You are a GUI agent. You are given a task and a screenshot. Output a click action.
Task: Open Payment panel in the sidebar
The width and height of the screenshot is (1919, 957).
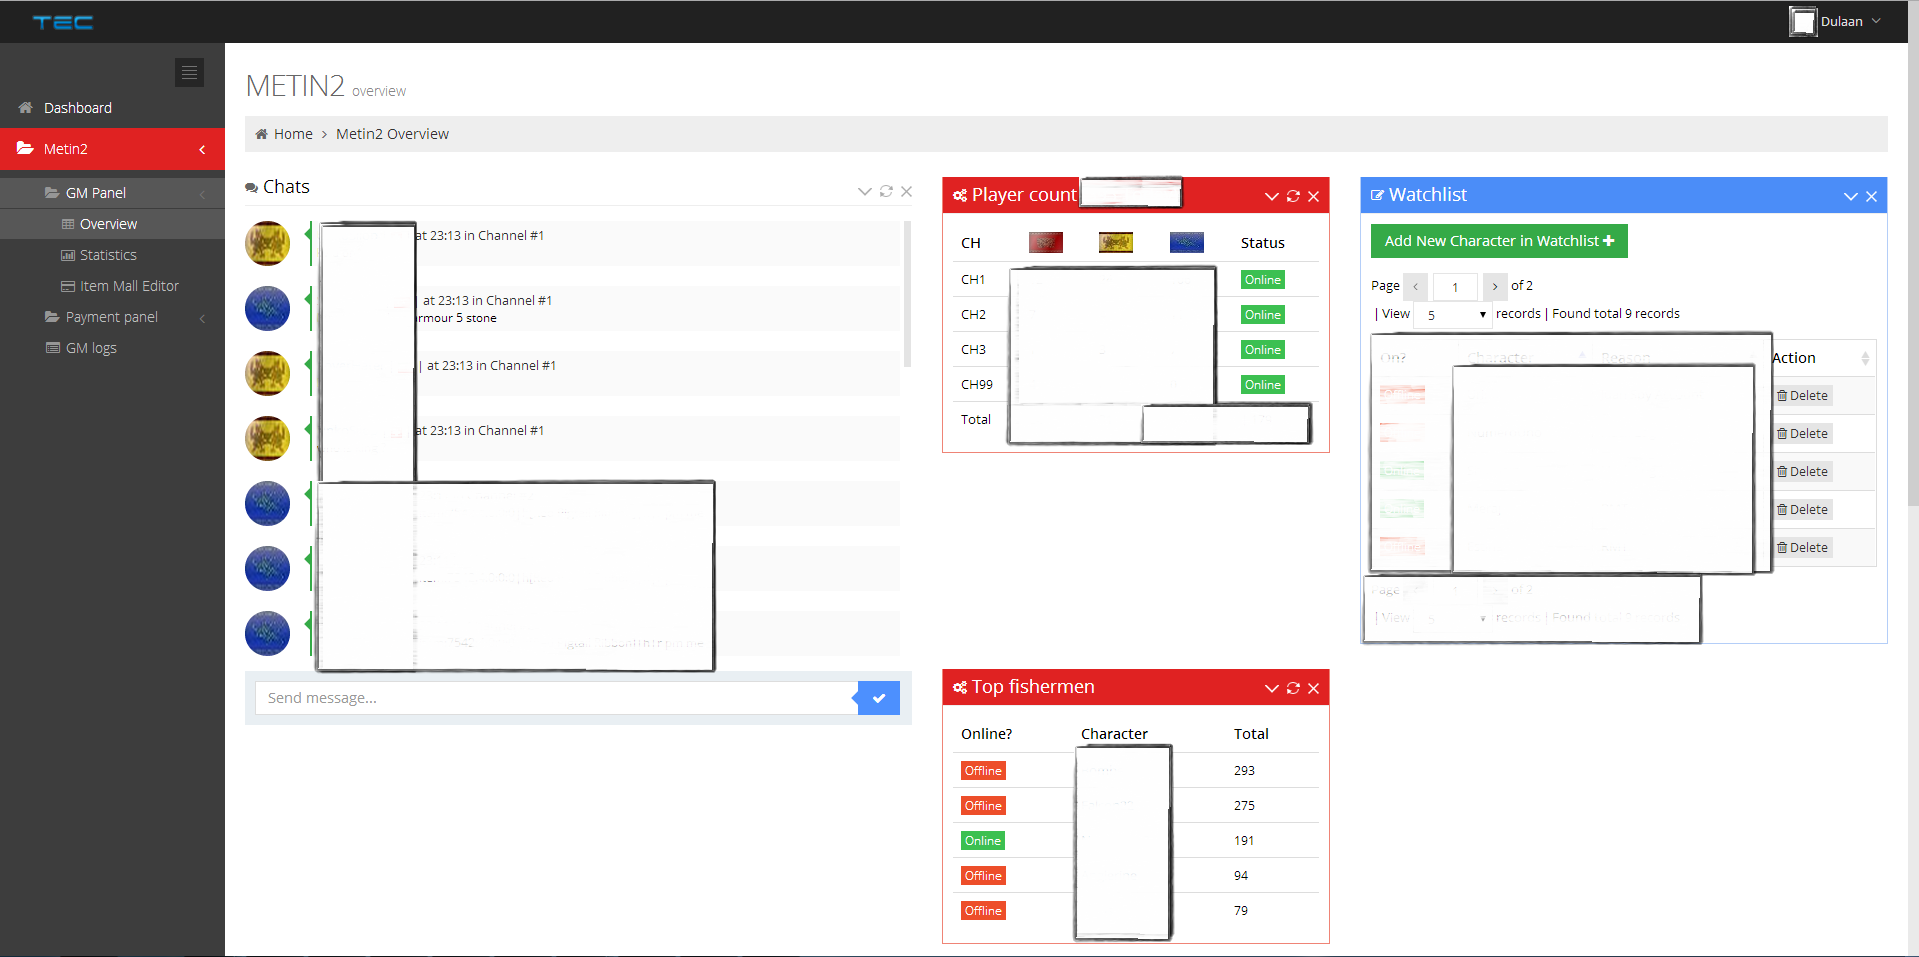[112, 317]
